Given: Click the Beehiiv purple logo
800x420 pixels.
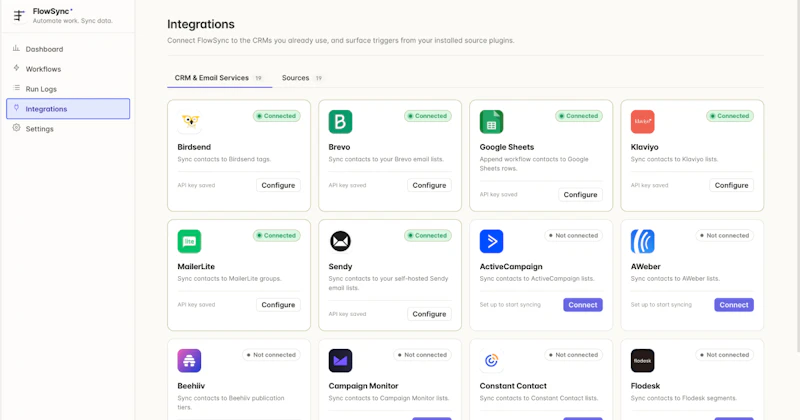Looking at the screenshot, I should point(189,360).
